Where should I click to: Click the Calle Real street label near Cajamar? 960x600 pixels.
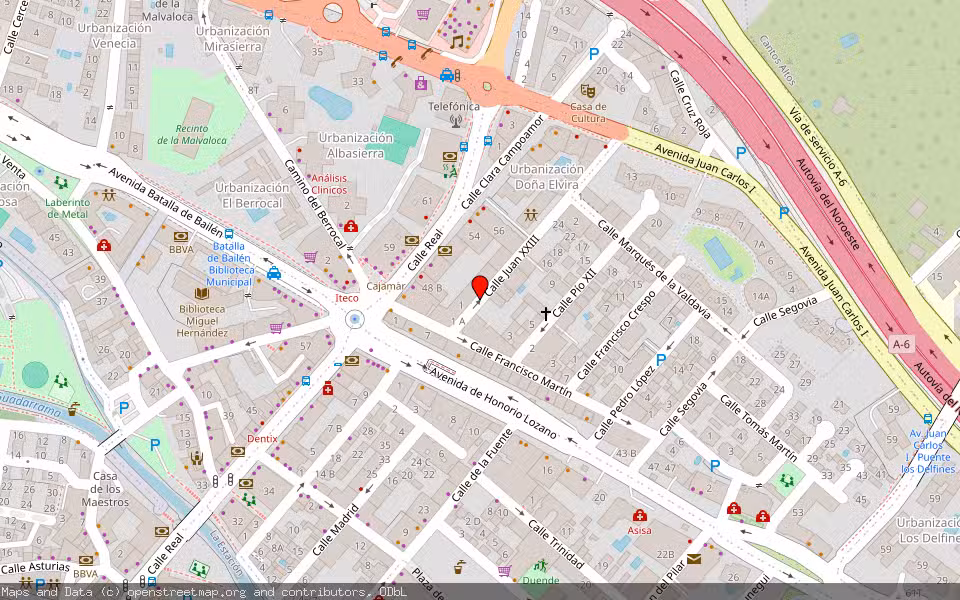[x=424, y=250]
